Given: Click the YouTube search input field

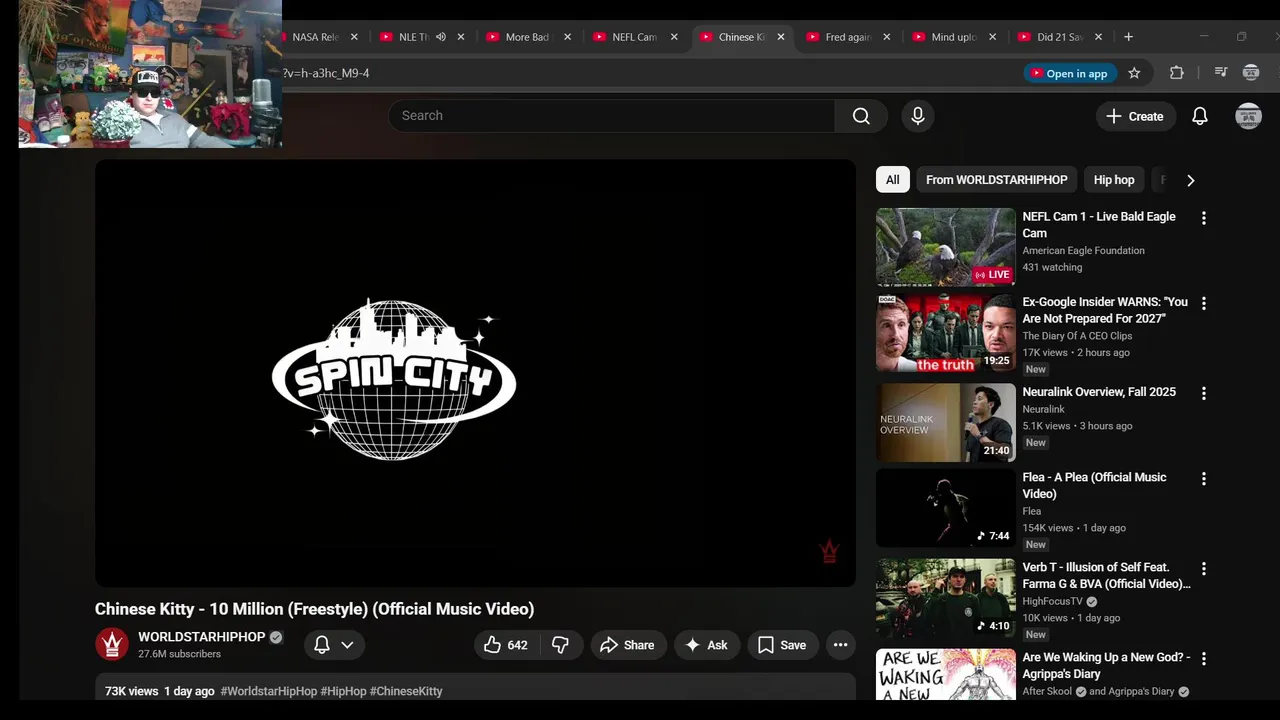Looking at the screenshot, I should click(612, 116).
